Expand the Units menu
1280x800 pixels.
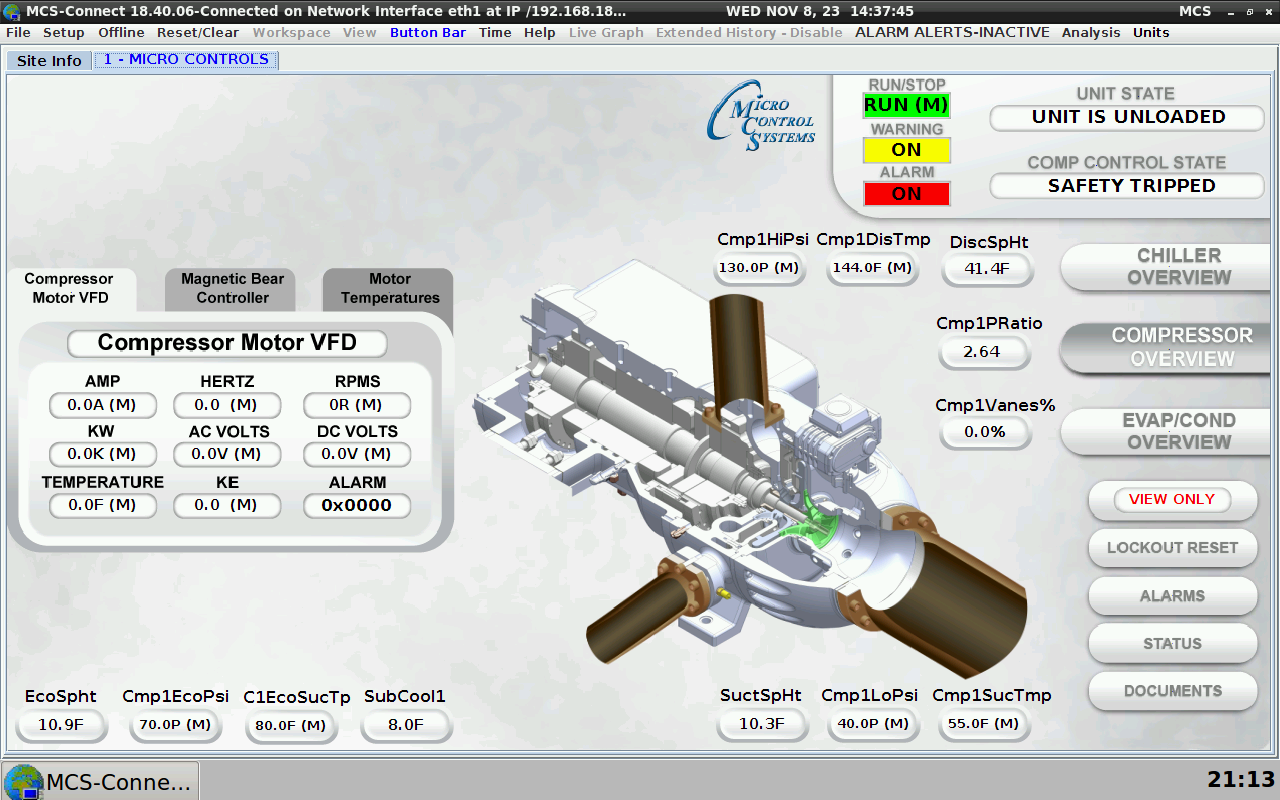tap(1151, 32)
